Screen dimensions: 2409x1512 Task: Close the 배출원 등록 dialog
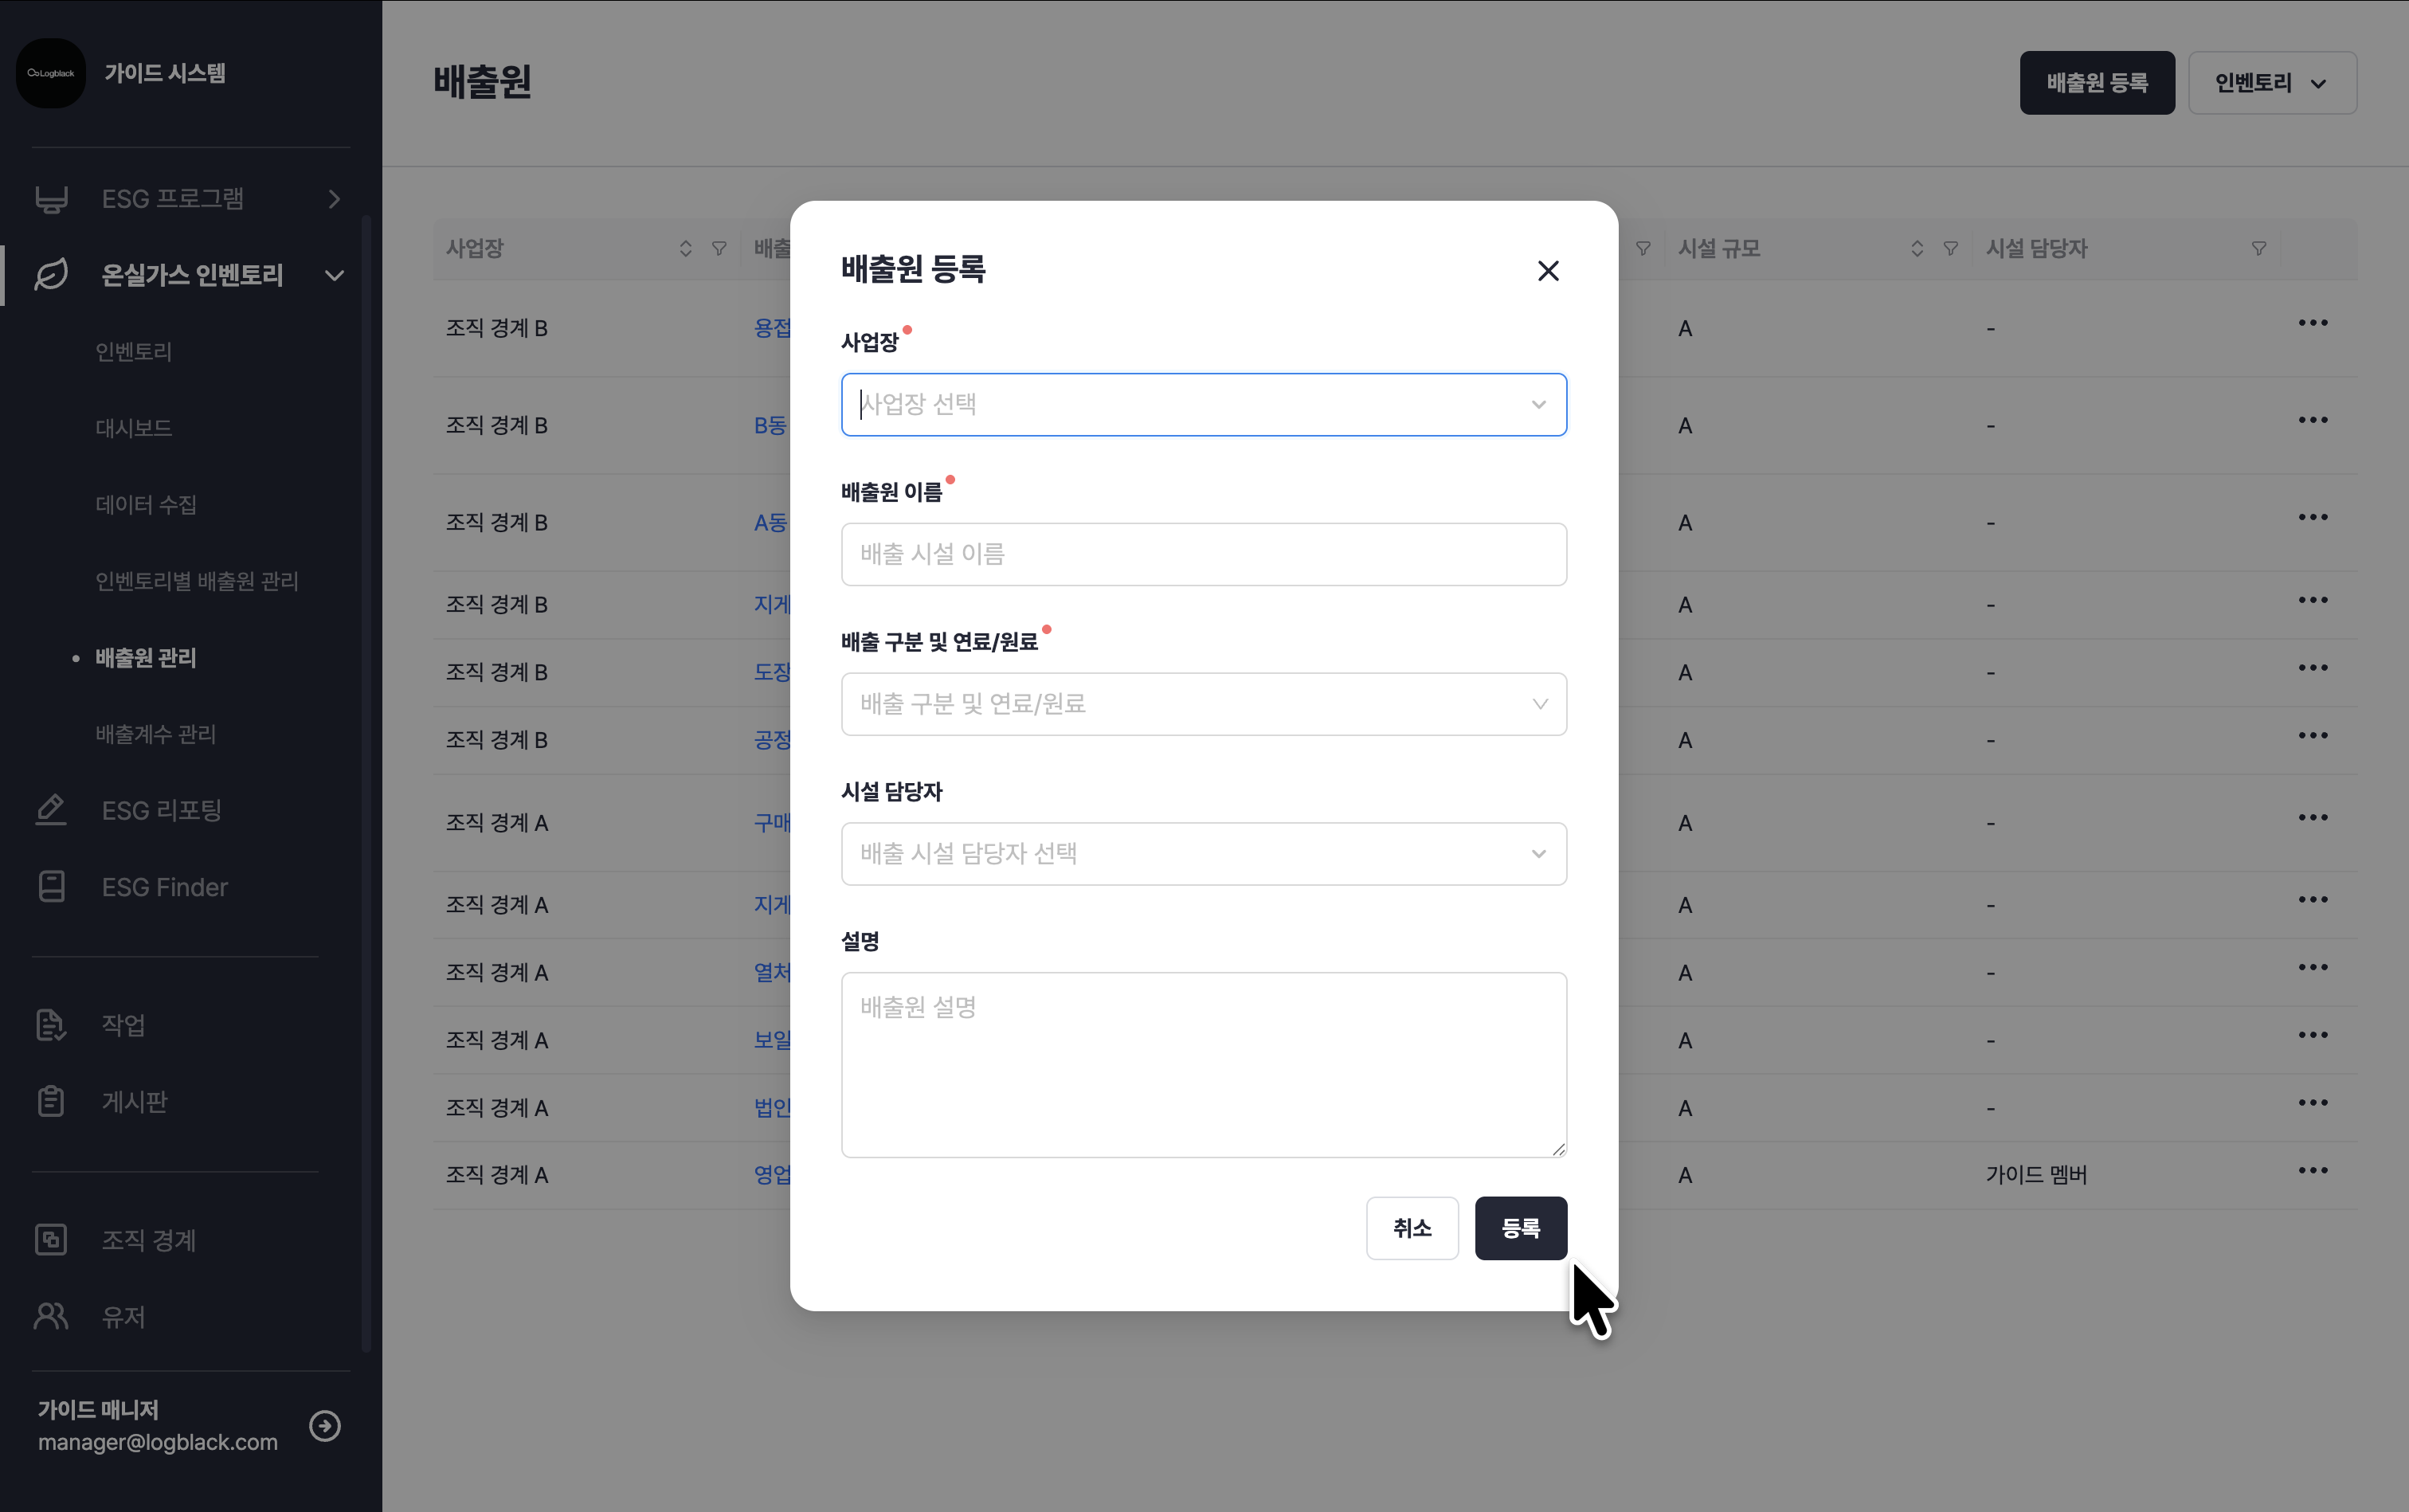[x=1547, y=271]
